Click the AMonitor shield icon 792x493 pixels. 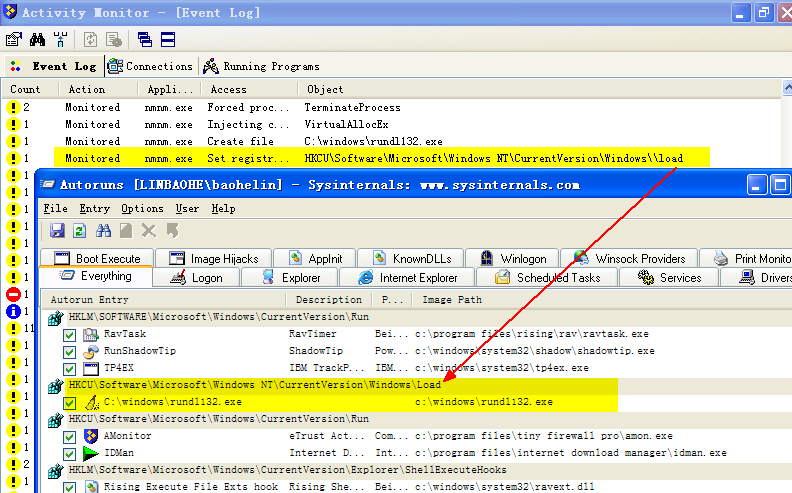pyautogui.click(x=91, y=436)
